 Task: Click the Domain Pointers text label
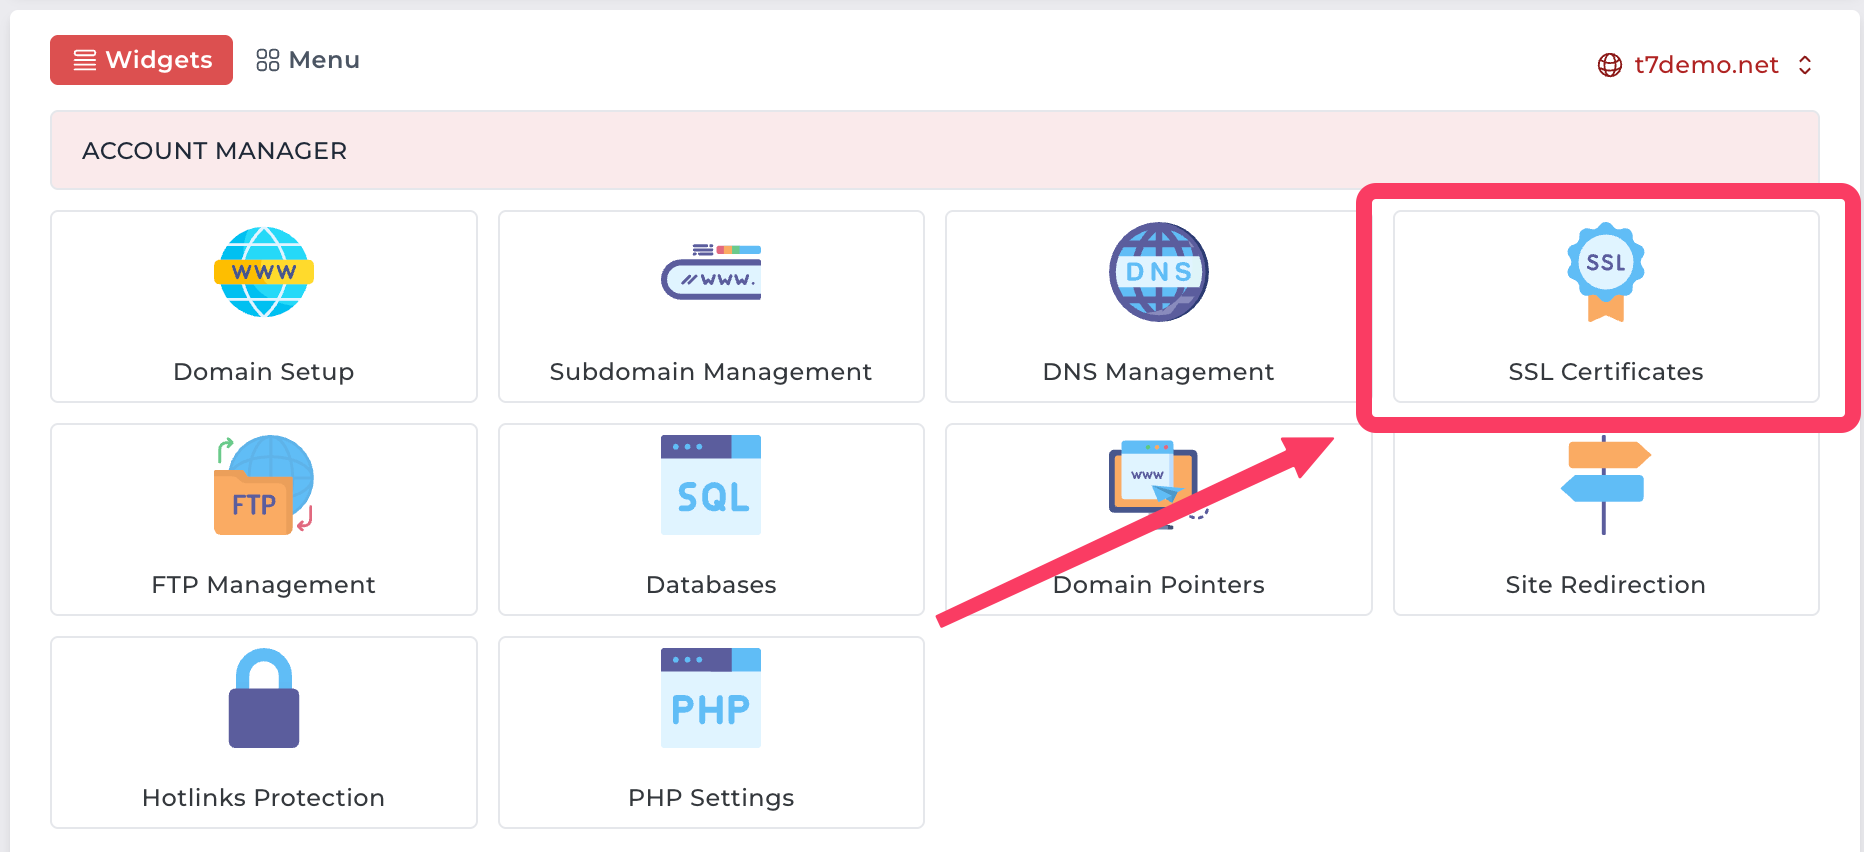point(1158,585)
